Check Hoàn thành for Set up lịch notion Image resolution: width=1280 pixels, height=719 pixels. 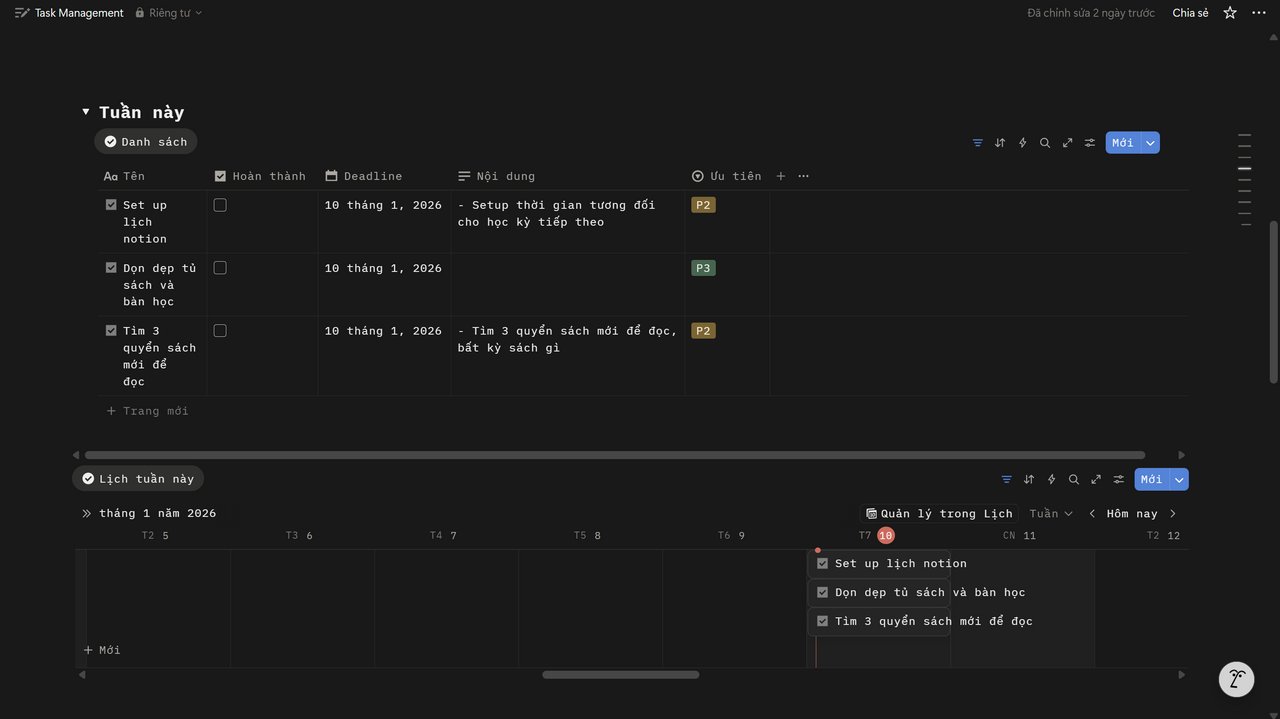click(220, 205)
